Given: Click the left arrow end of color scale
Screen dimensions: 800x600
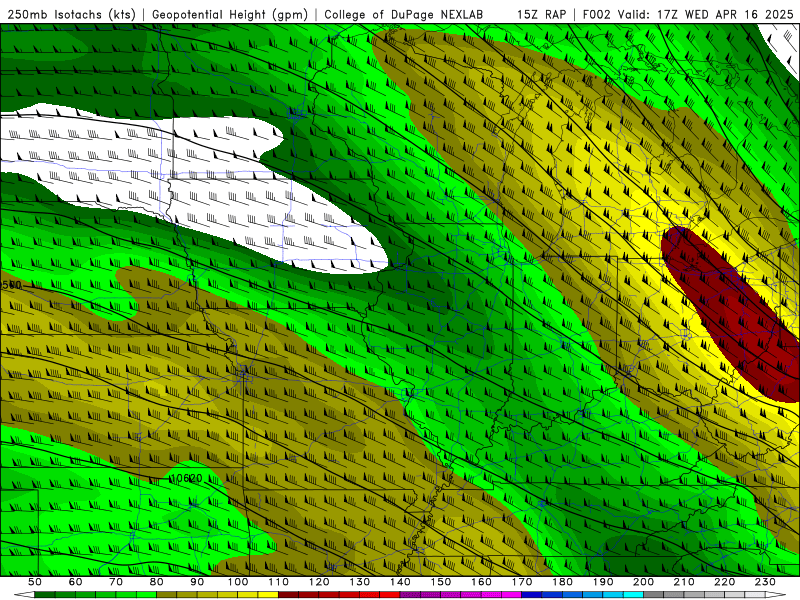Looking at the screenshot, I should [x=24, y=595].
